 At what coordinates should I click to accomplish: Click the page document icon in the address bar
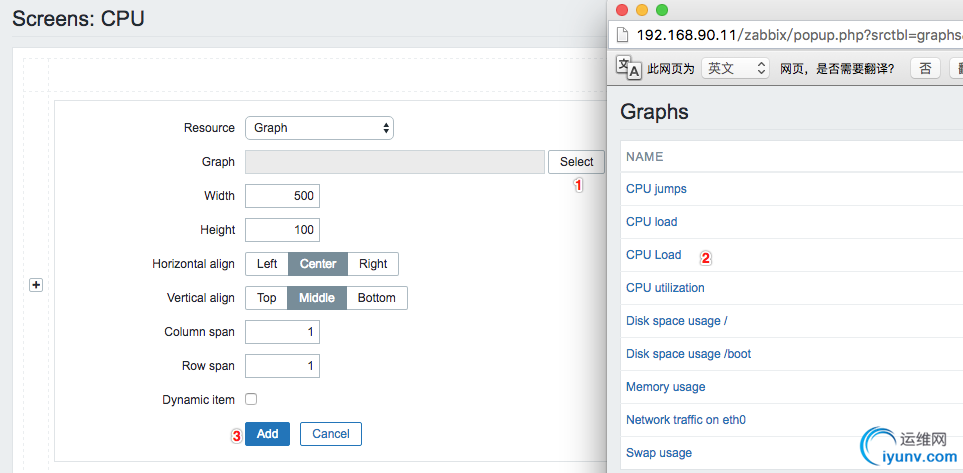coord(622,35)
